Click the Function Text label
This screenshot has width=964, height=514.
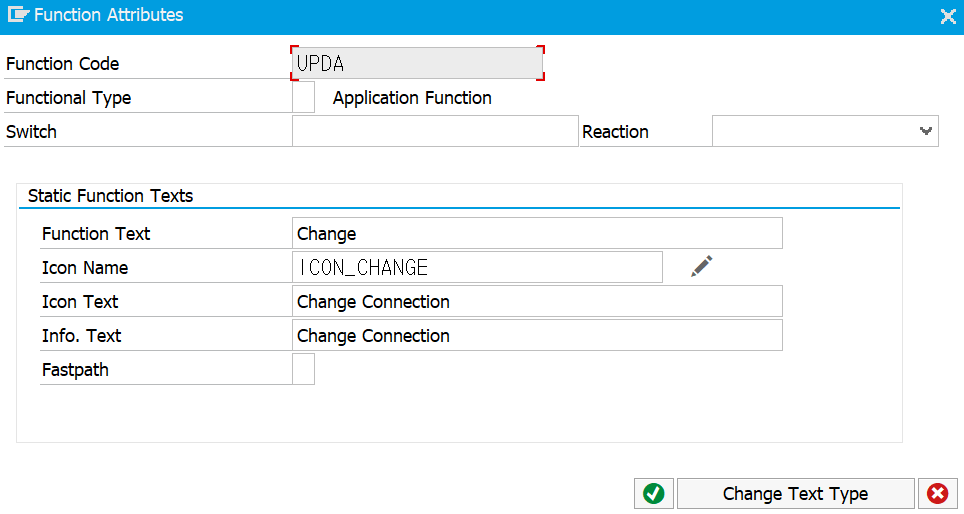96,234
